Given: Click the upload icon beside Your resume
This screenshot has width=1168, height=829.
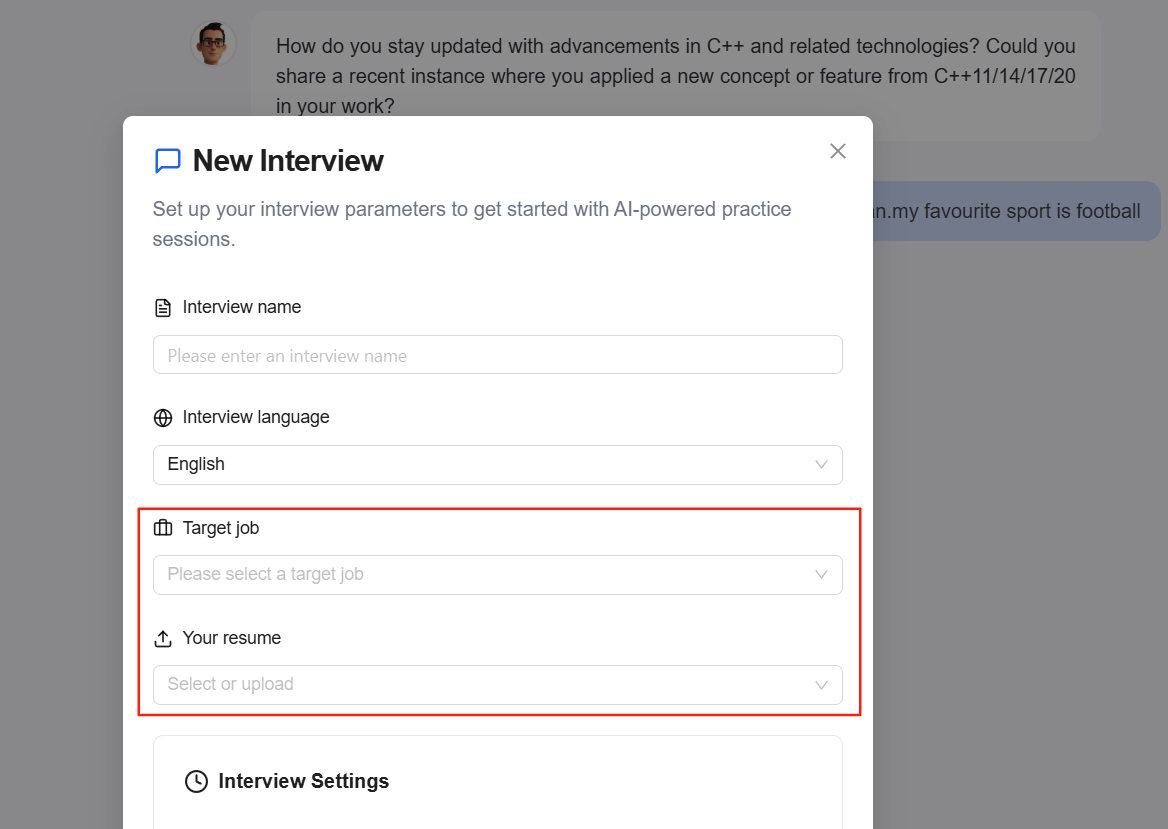Looking at the screenshot, I should click(x=163, y=637).
